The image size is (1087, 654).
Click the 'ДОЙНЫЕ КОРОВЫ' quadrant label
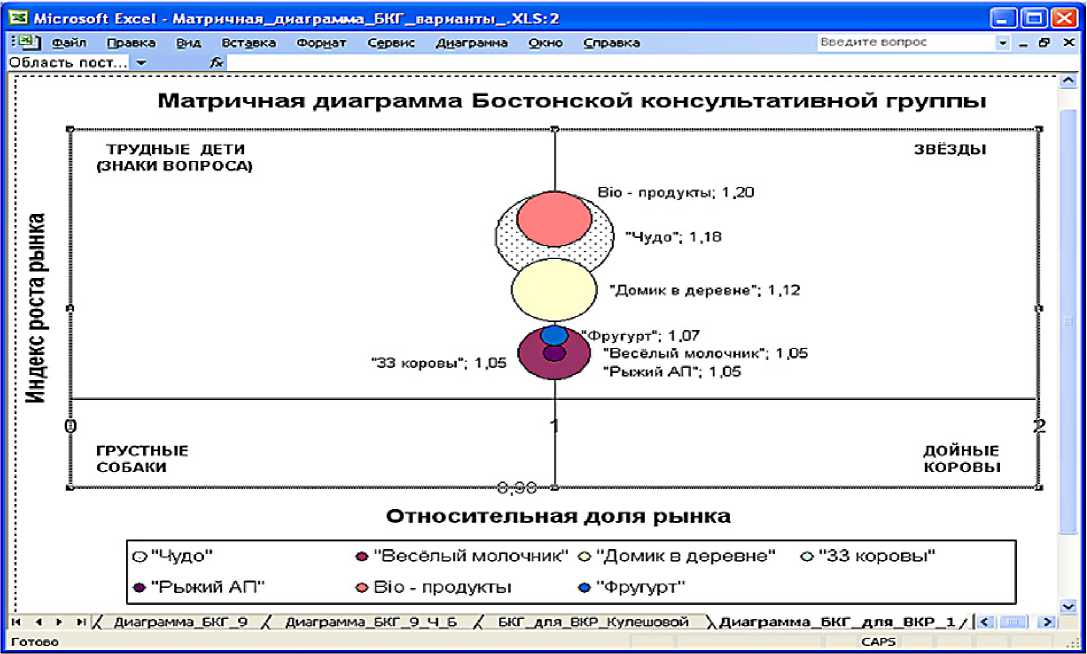(x=962, y=458)
